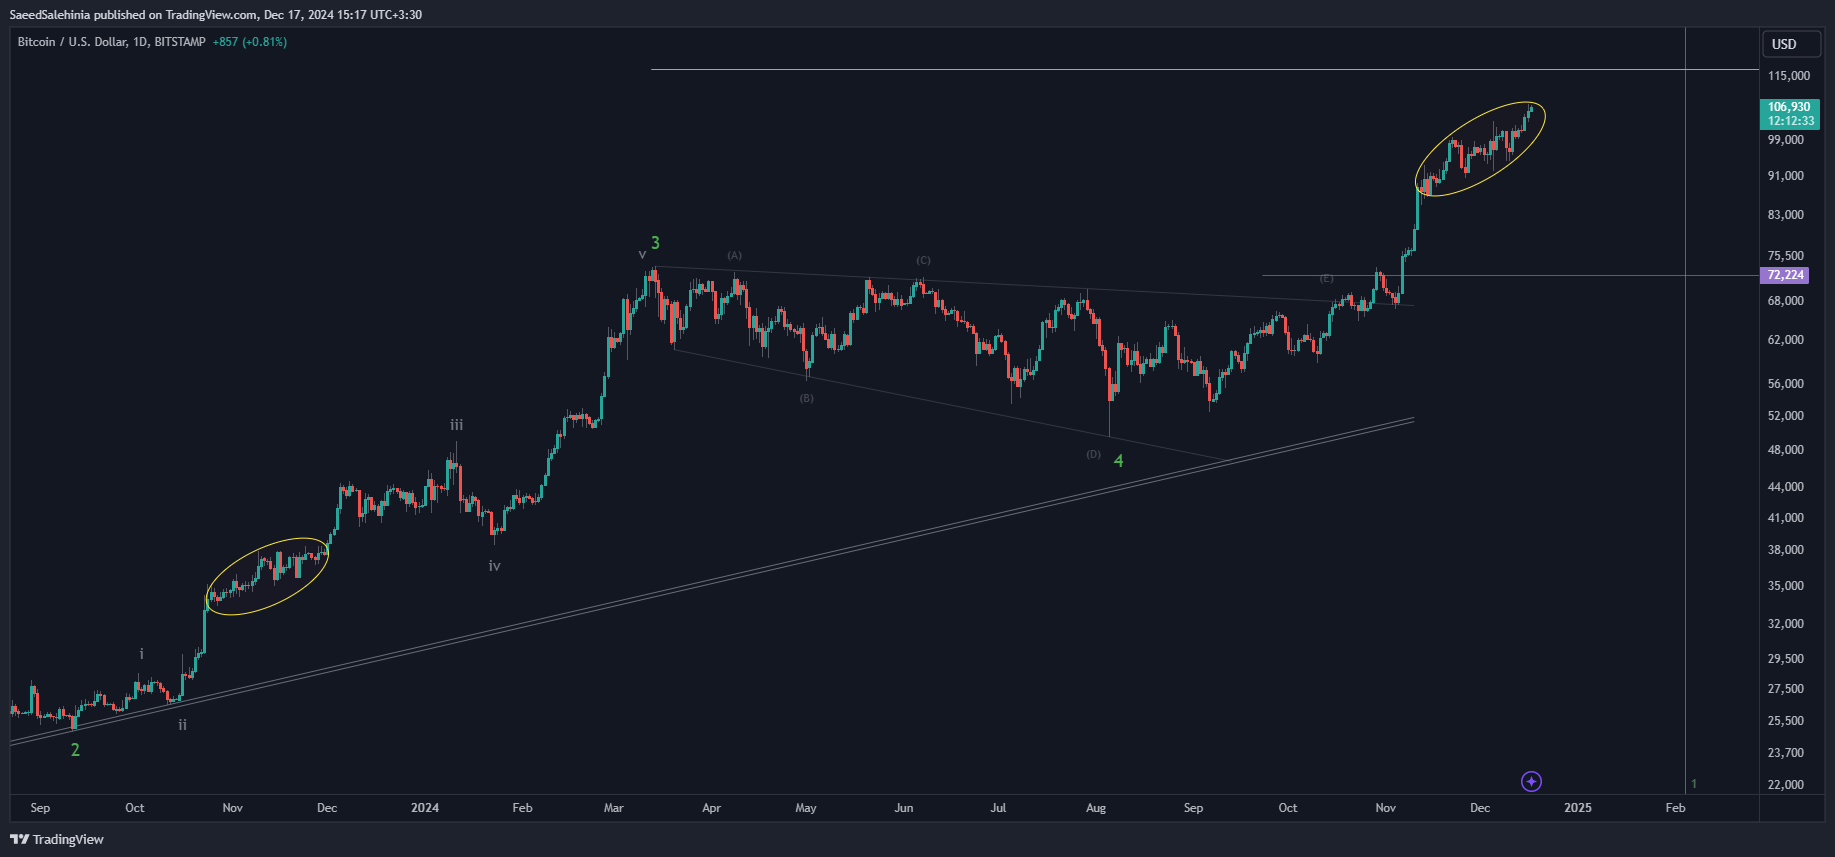This screenshot has width=1835, height=857.
Task: Click the 83,000 price axis label
Action: tap(1786, 215)
